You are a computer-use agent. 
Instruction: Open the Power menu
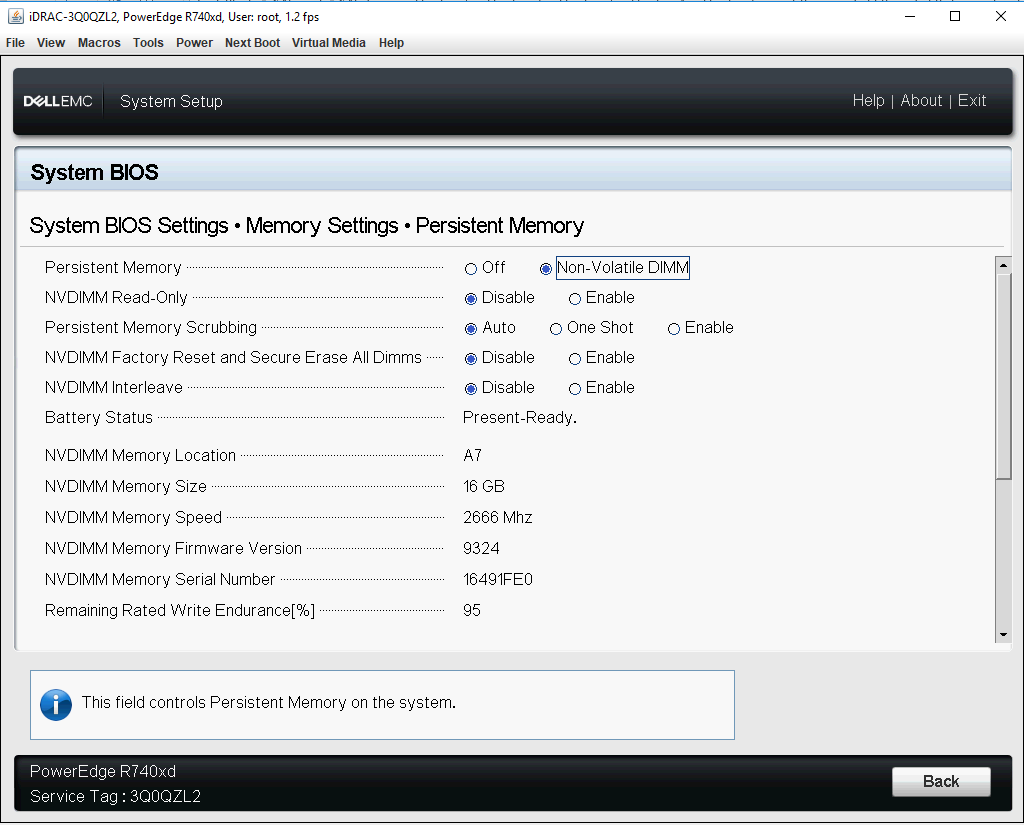point(194,42)
